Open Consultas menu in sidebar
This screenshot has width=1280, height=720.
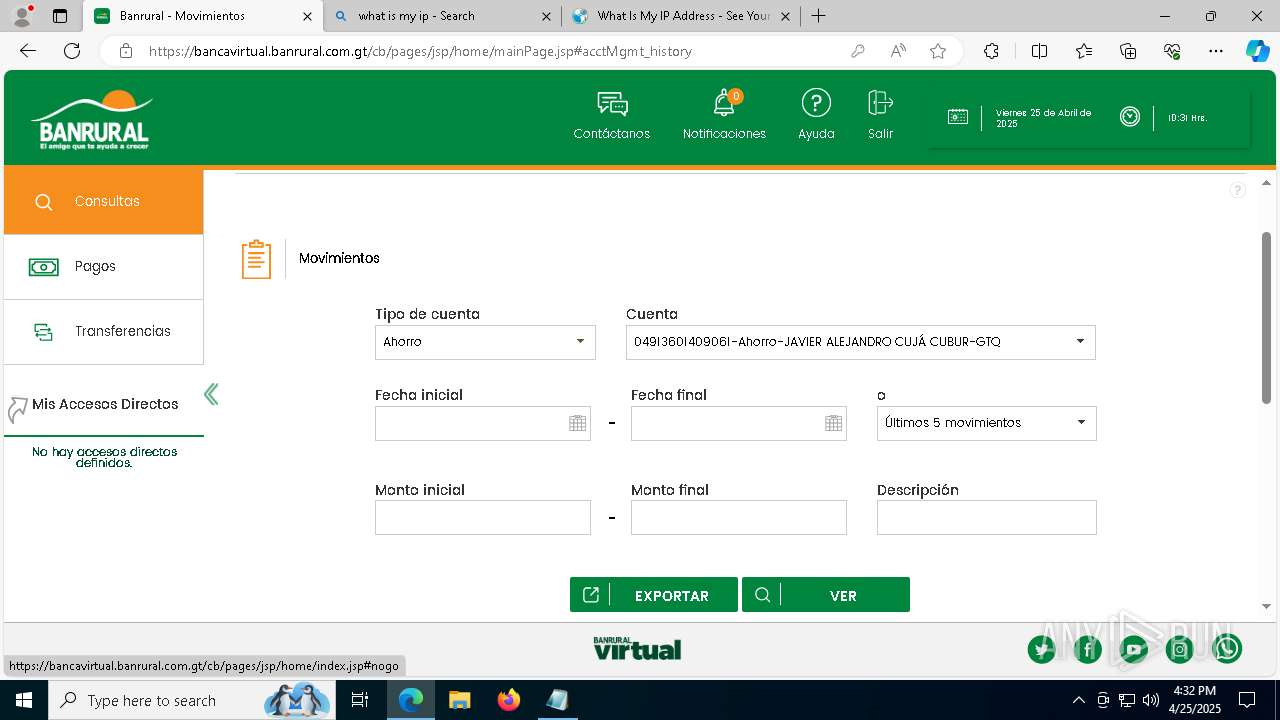click(x=104, y=201)
